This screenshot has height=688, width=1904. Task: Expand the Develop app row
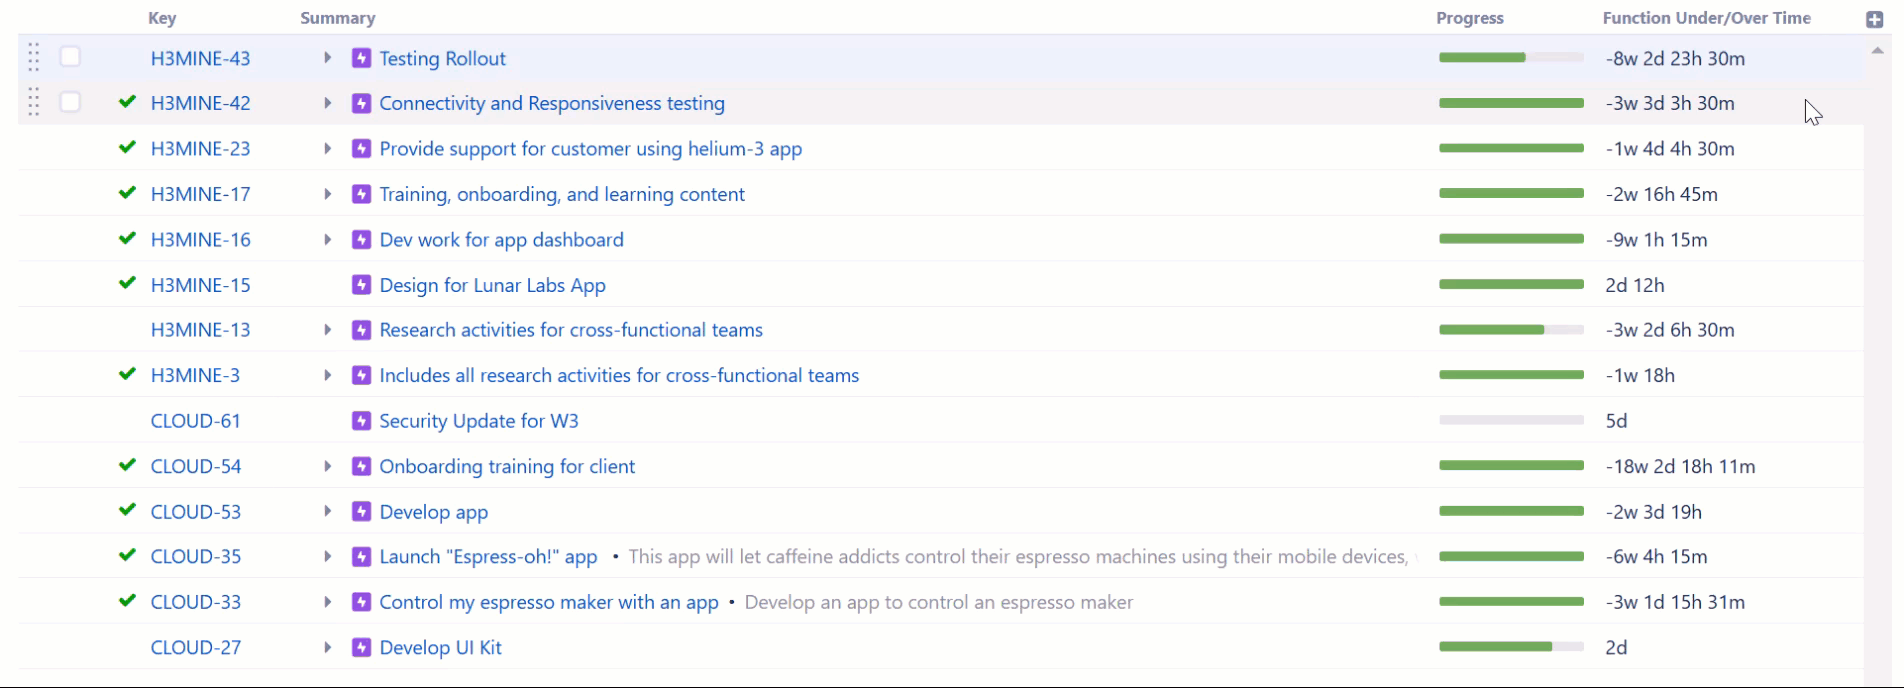point(327,511)
